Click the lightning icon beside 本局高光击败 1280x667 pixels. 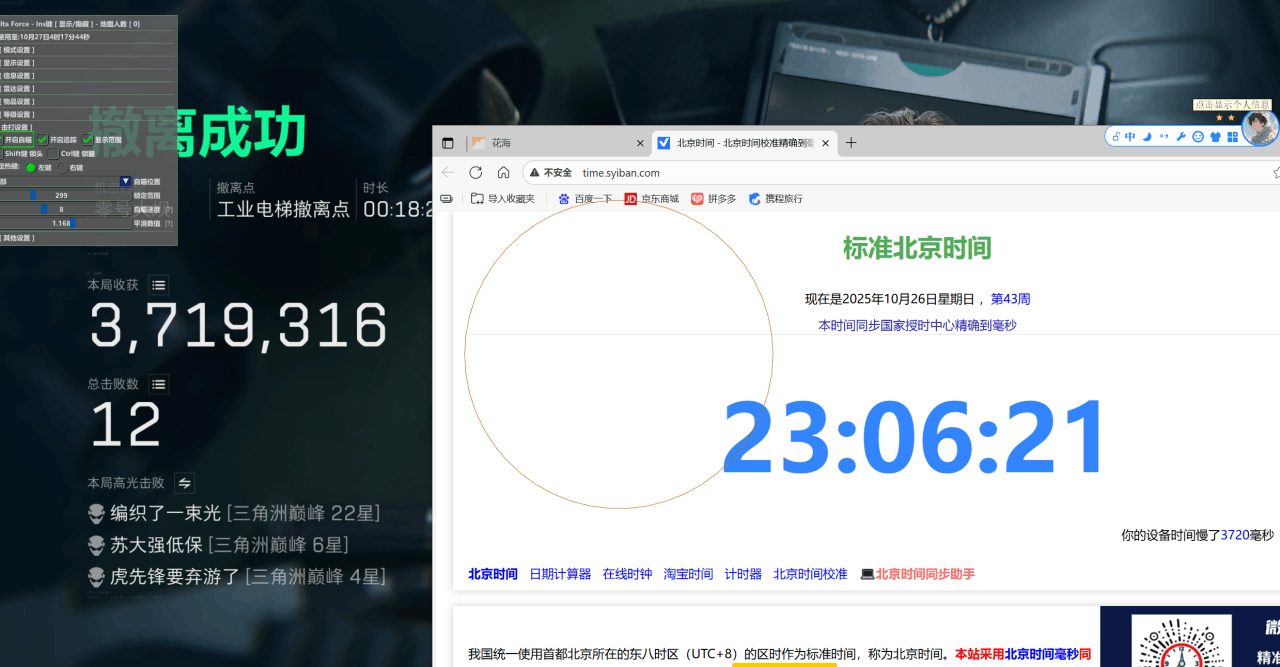[183, 483]
